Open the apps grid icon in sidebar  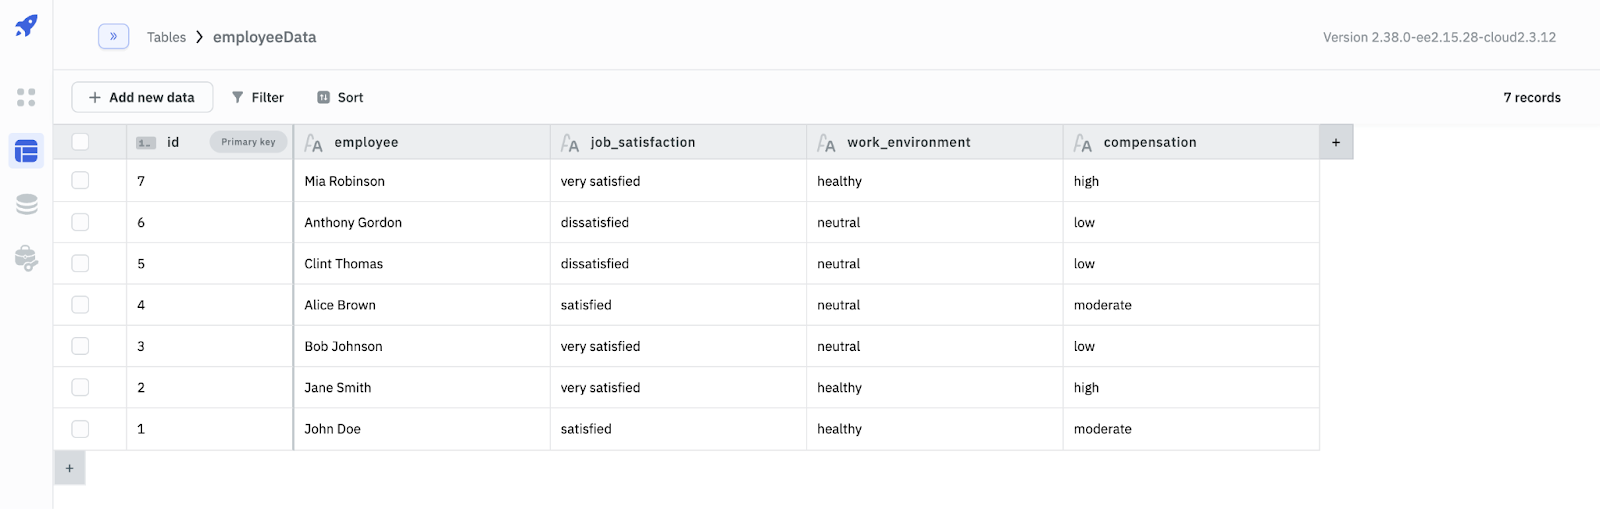coord(26,97)
